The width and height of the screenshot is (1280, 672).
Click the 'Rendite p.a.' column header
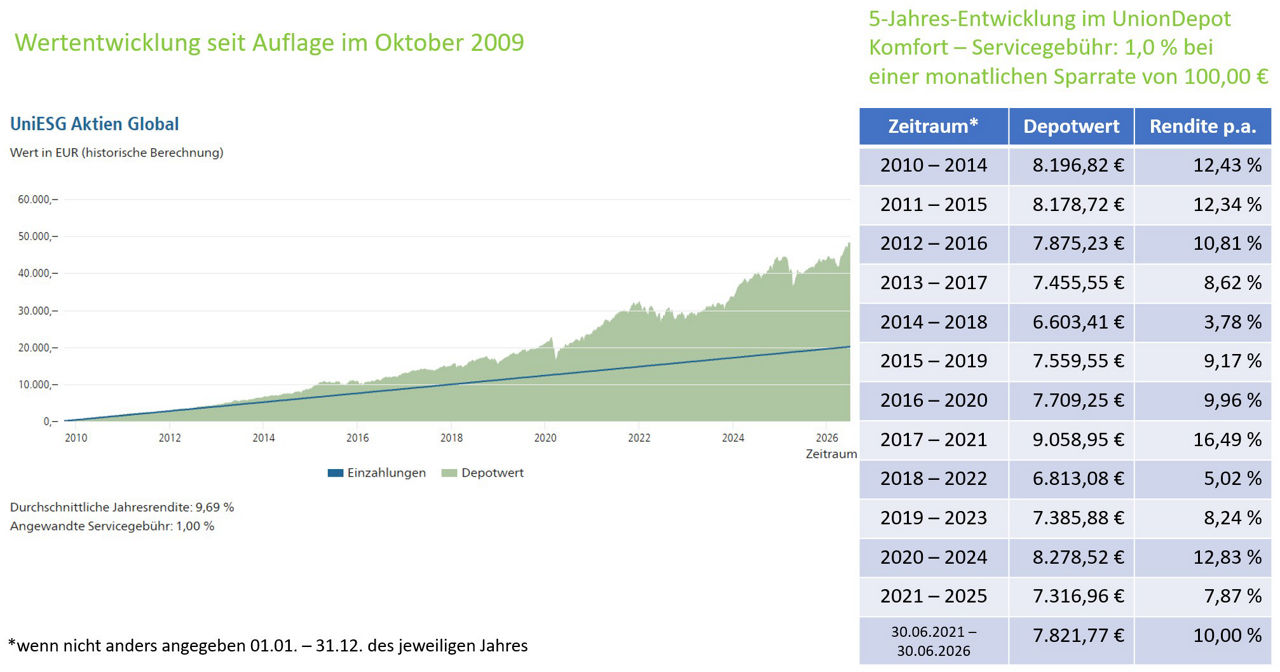coord(1203,126)
